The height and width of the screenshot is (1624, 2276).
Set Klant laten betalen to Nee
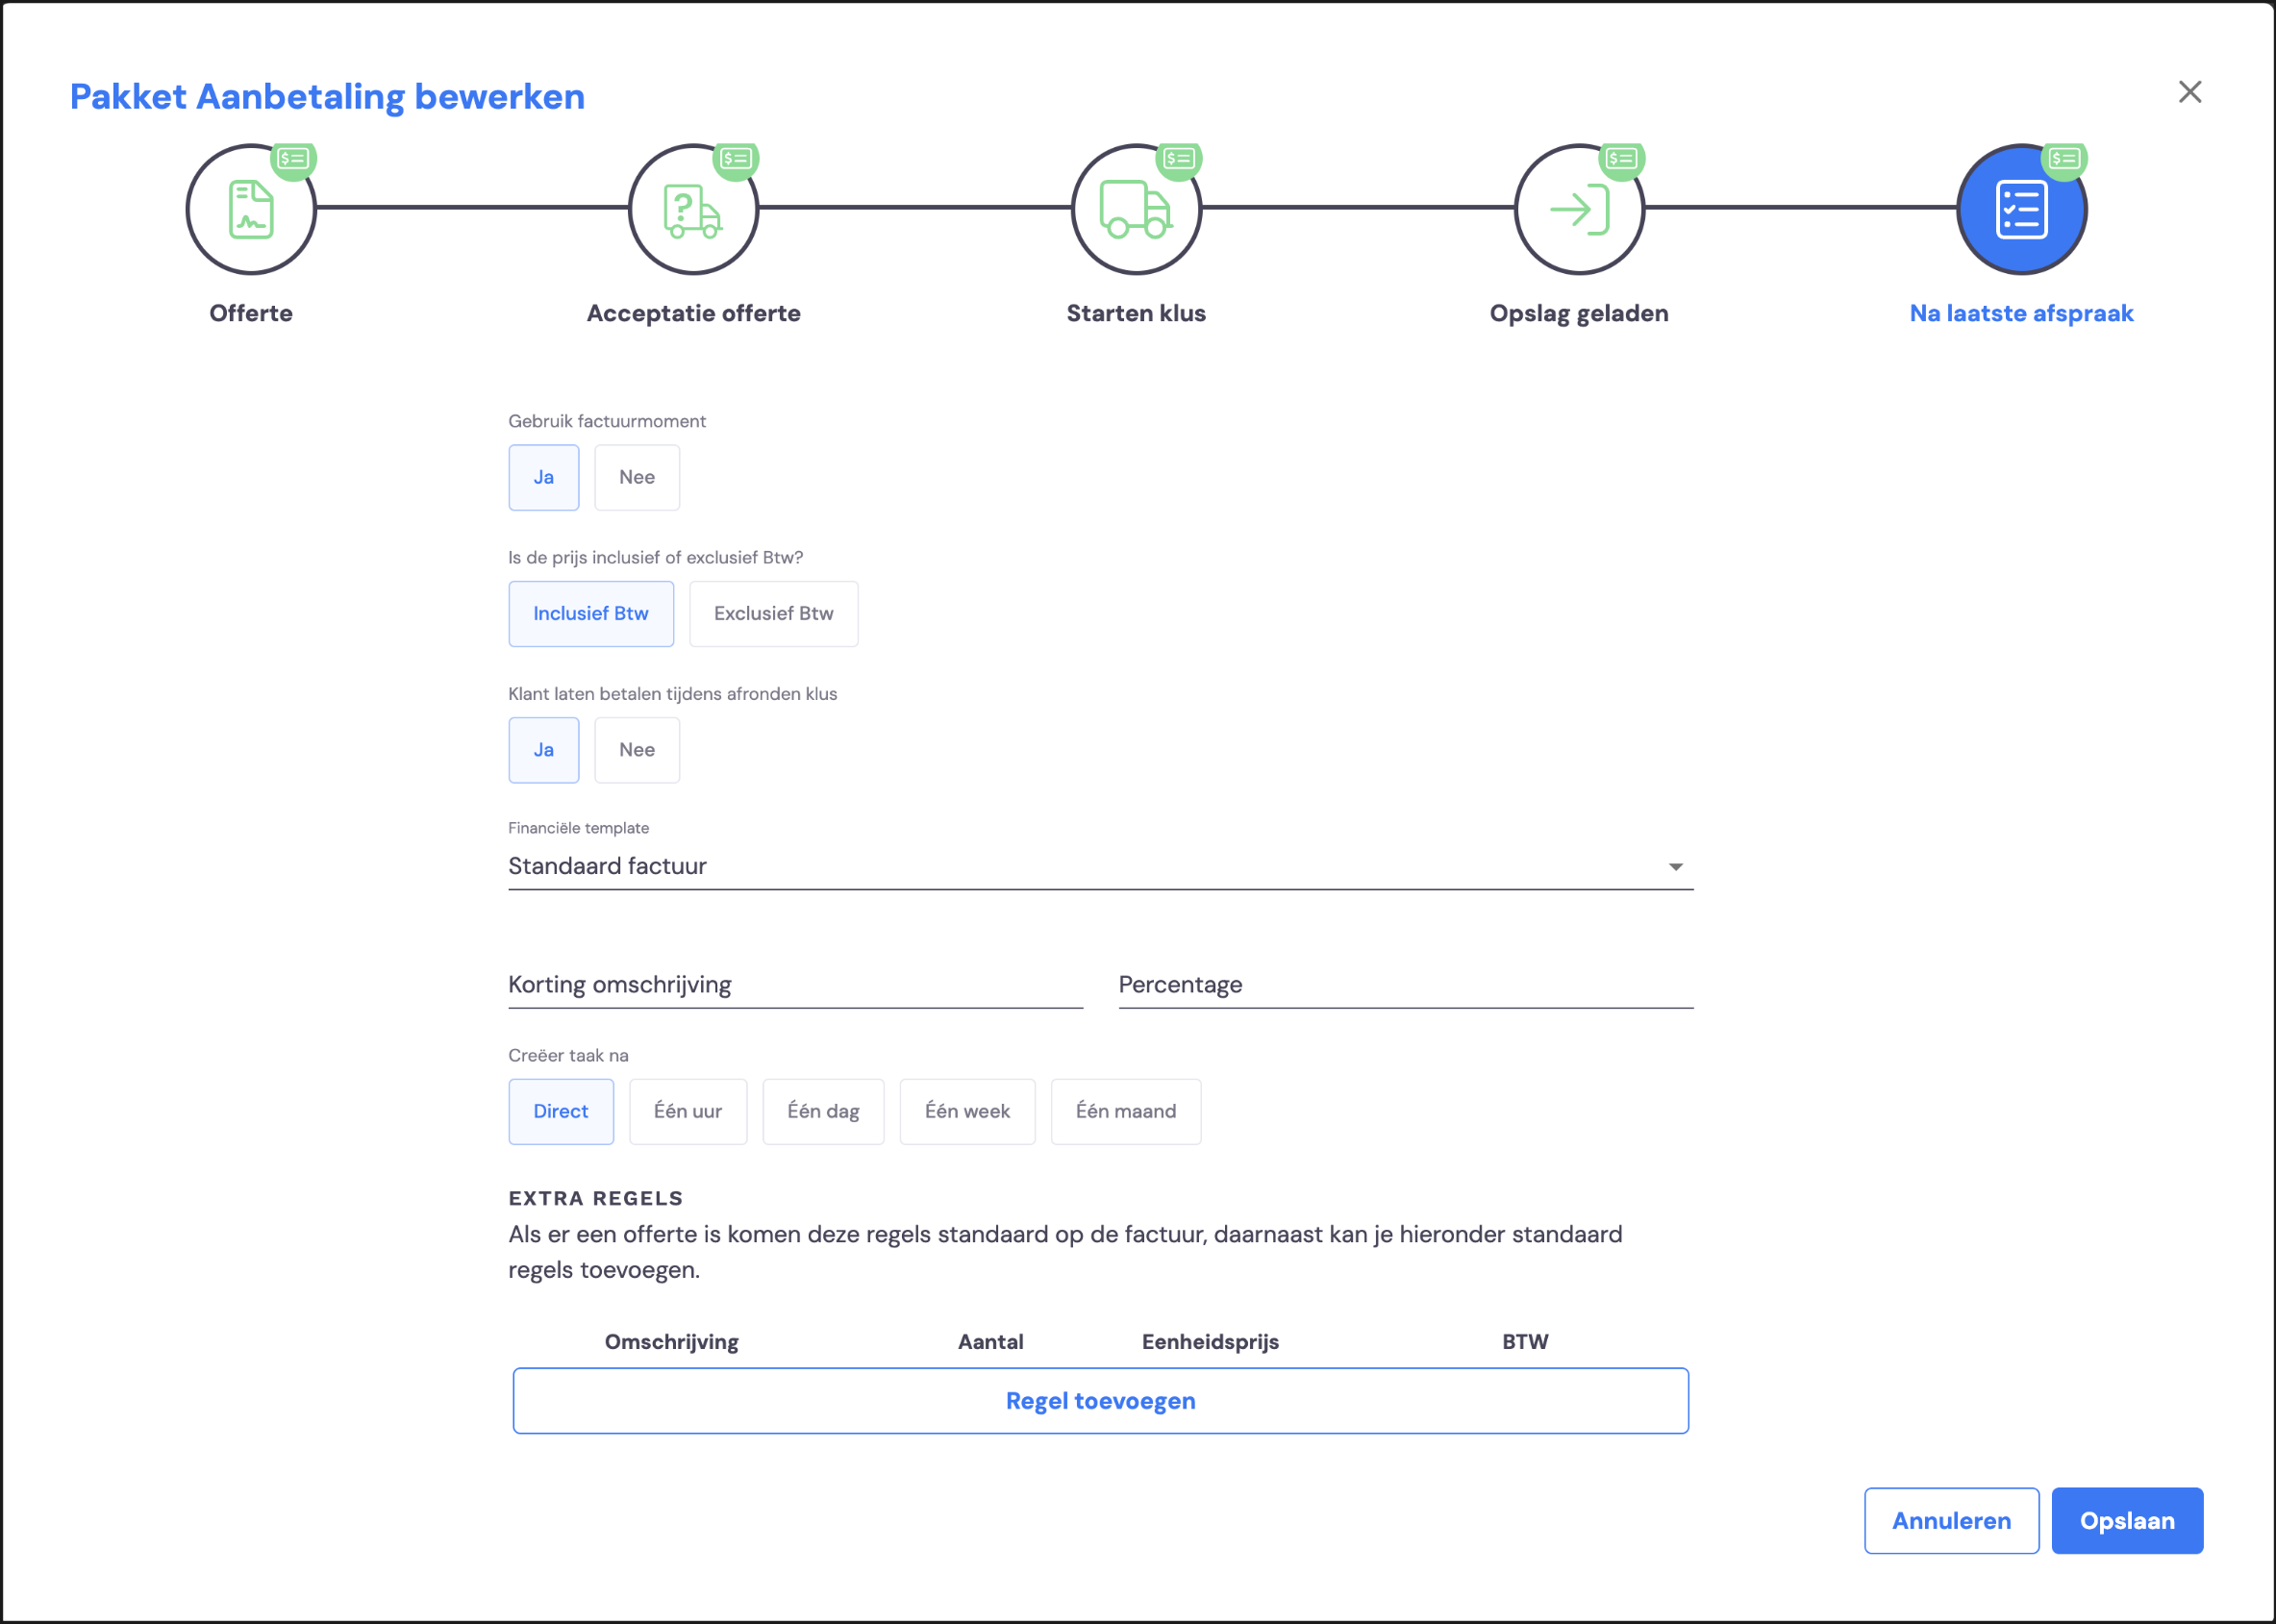click(x=637, y=749)
